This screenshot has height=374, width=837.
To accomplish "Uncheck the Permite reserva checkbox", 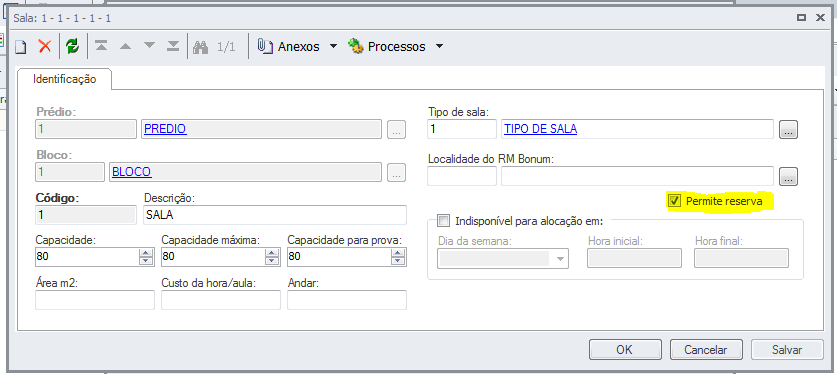I will coord(675,201).
